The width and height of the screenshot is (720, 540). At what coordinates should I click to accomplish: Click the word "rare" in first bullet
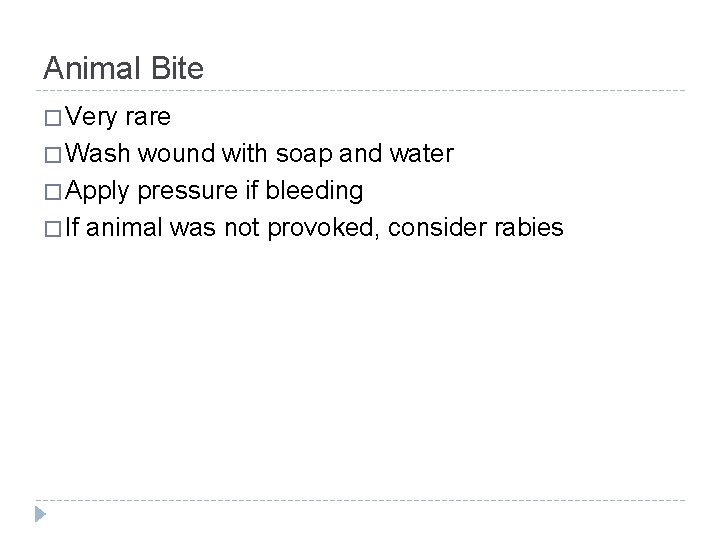click(x=147, y=118)
